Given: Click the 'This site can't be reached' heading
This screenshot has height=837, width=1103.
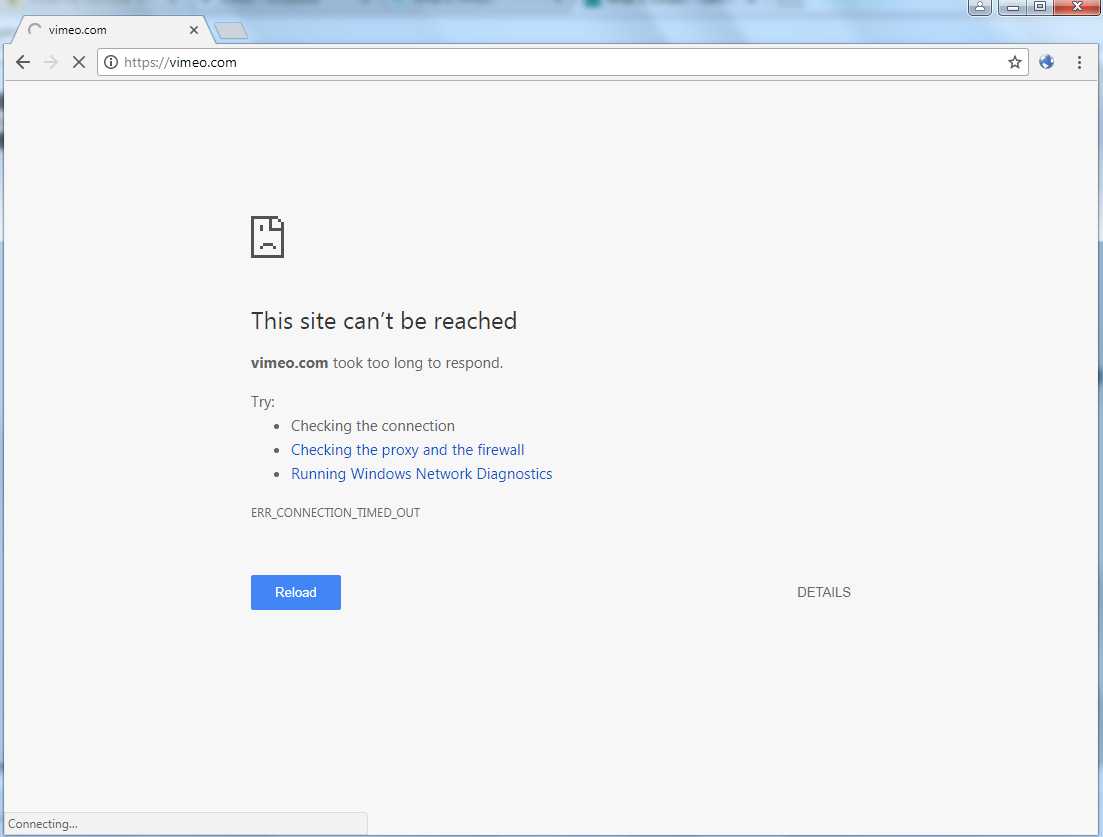Looking at the screenshot, I should [x=384, y=321].
